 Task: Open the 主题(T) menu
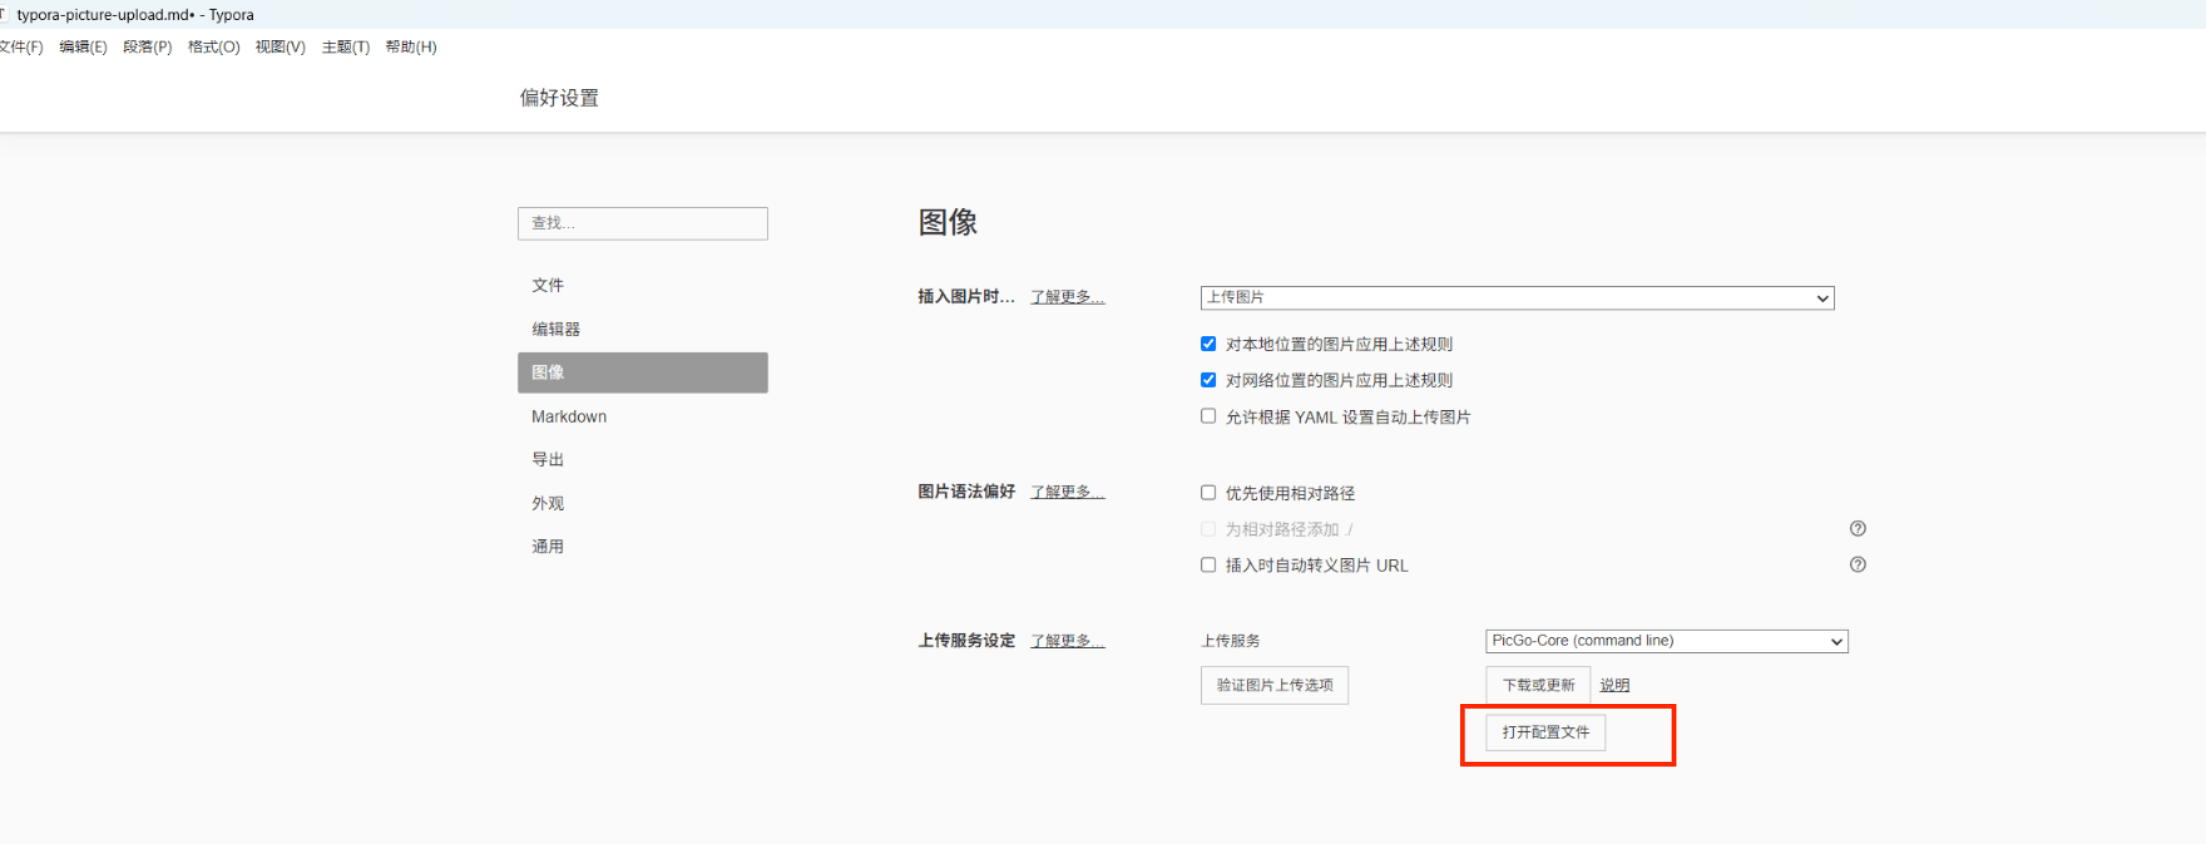click(345, 47)
